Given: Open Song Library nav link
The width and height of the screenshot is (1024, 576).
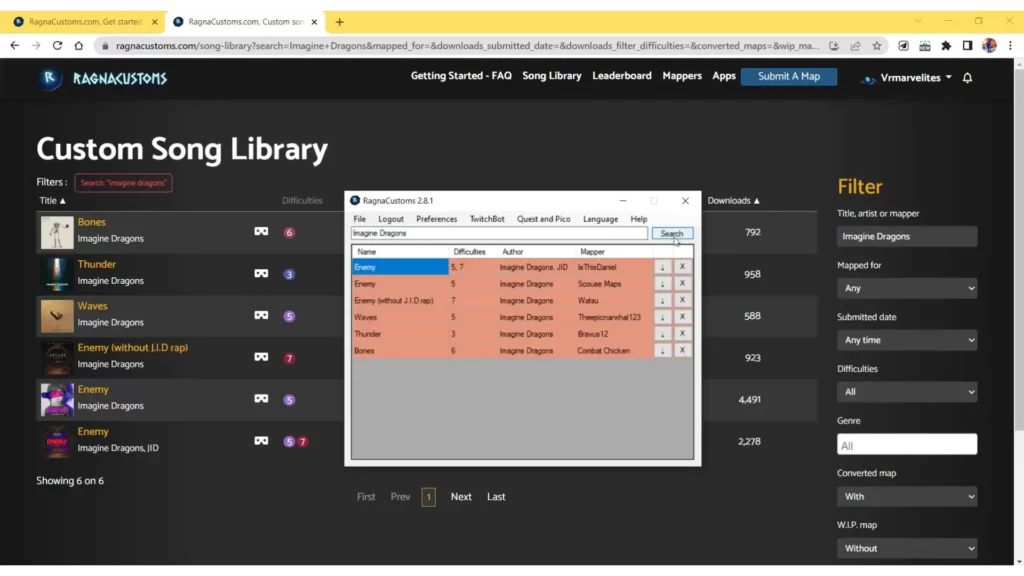Looking at the screenshot, I should (x=552, y=76).
